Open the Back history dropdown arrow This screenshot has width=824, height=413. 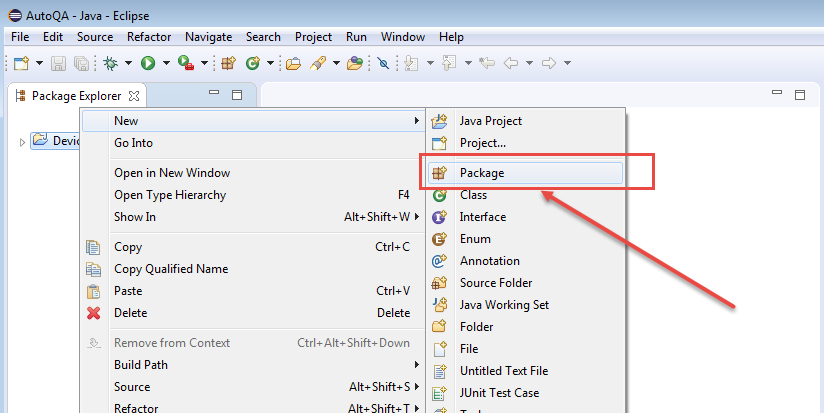point(529,63)
